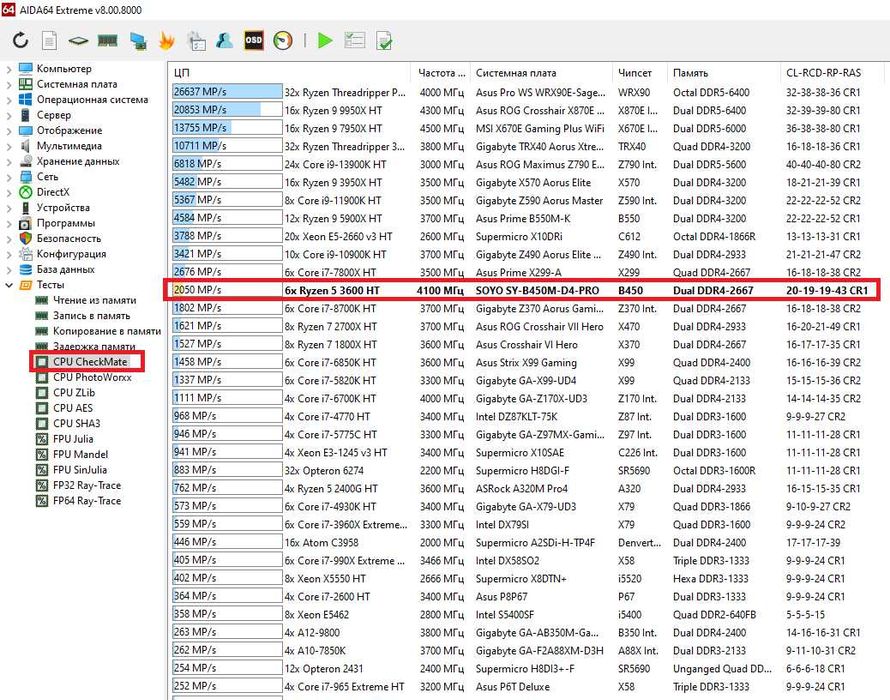Select the CPU PhotoWorxx benchmark
The height and width of the screenshot is (700, 890).
pyautogui.click(x=92, y=377)
